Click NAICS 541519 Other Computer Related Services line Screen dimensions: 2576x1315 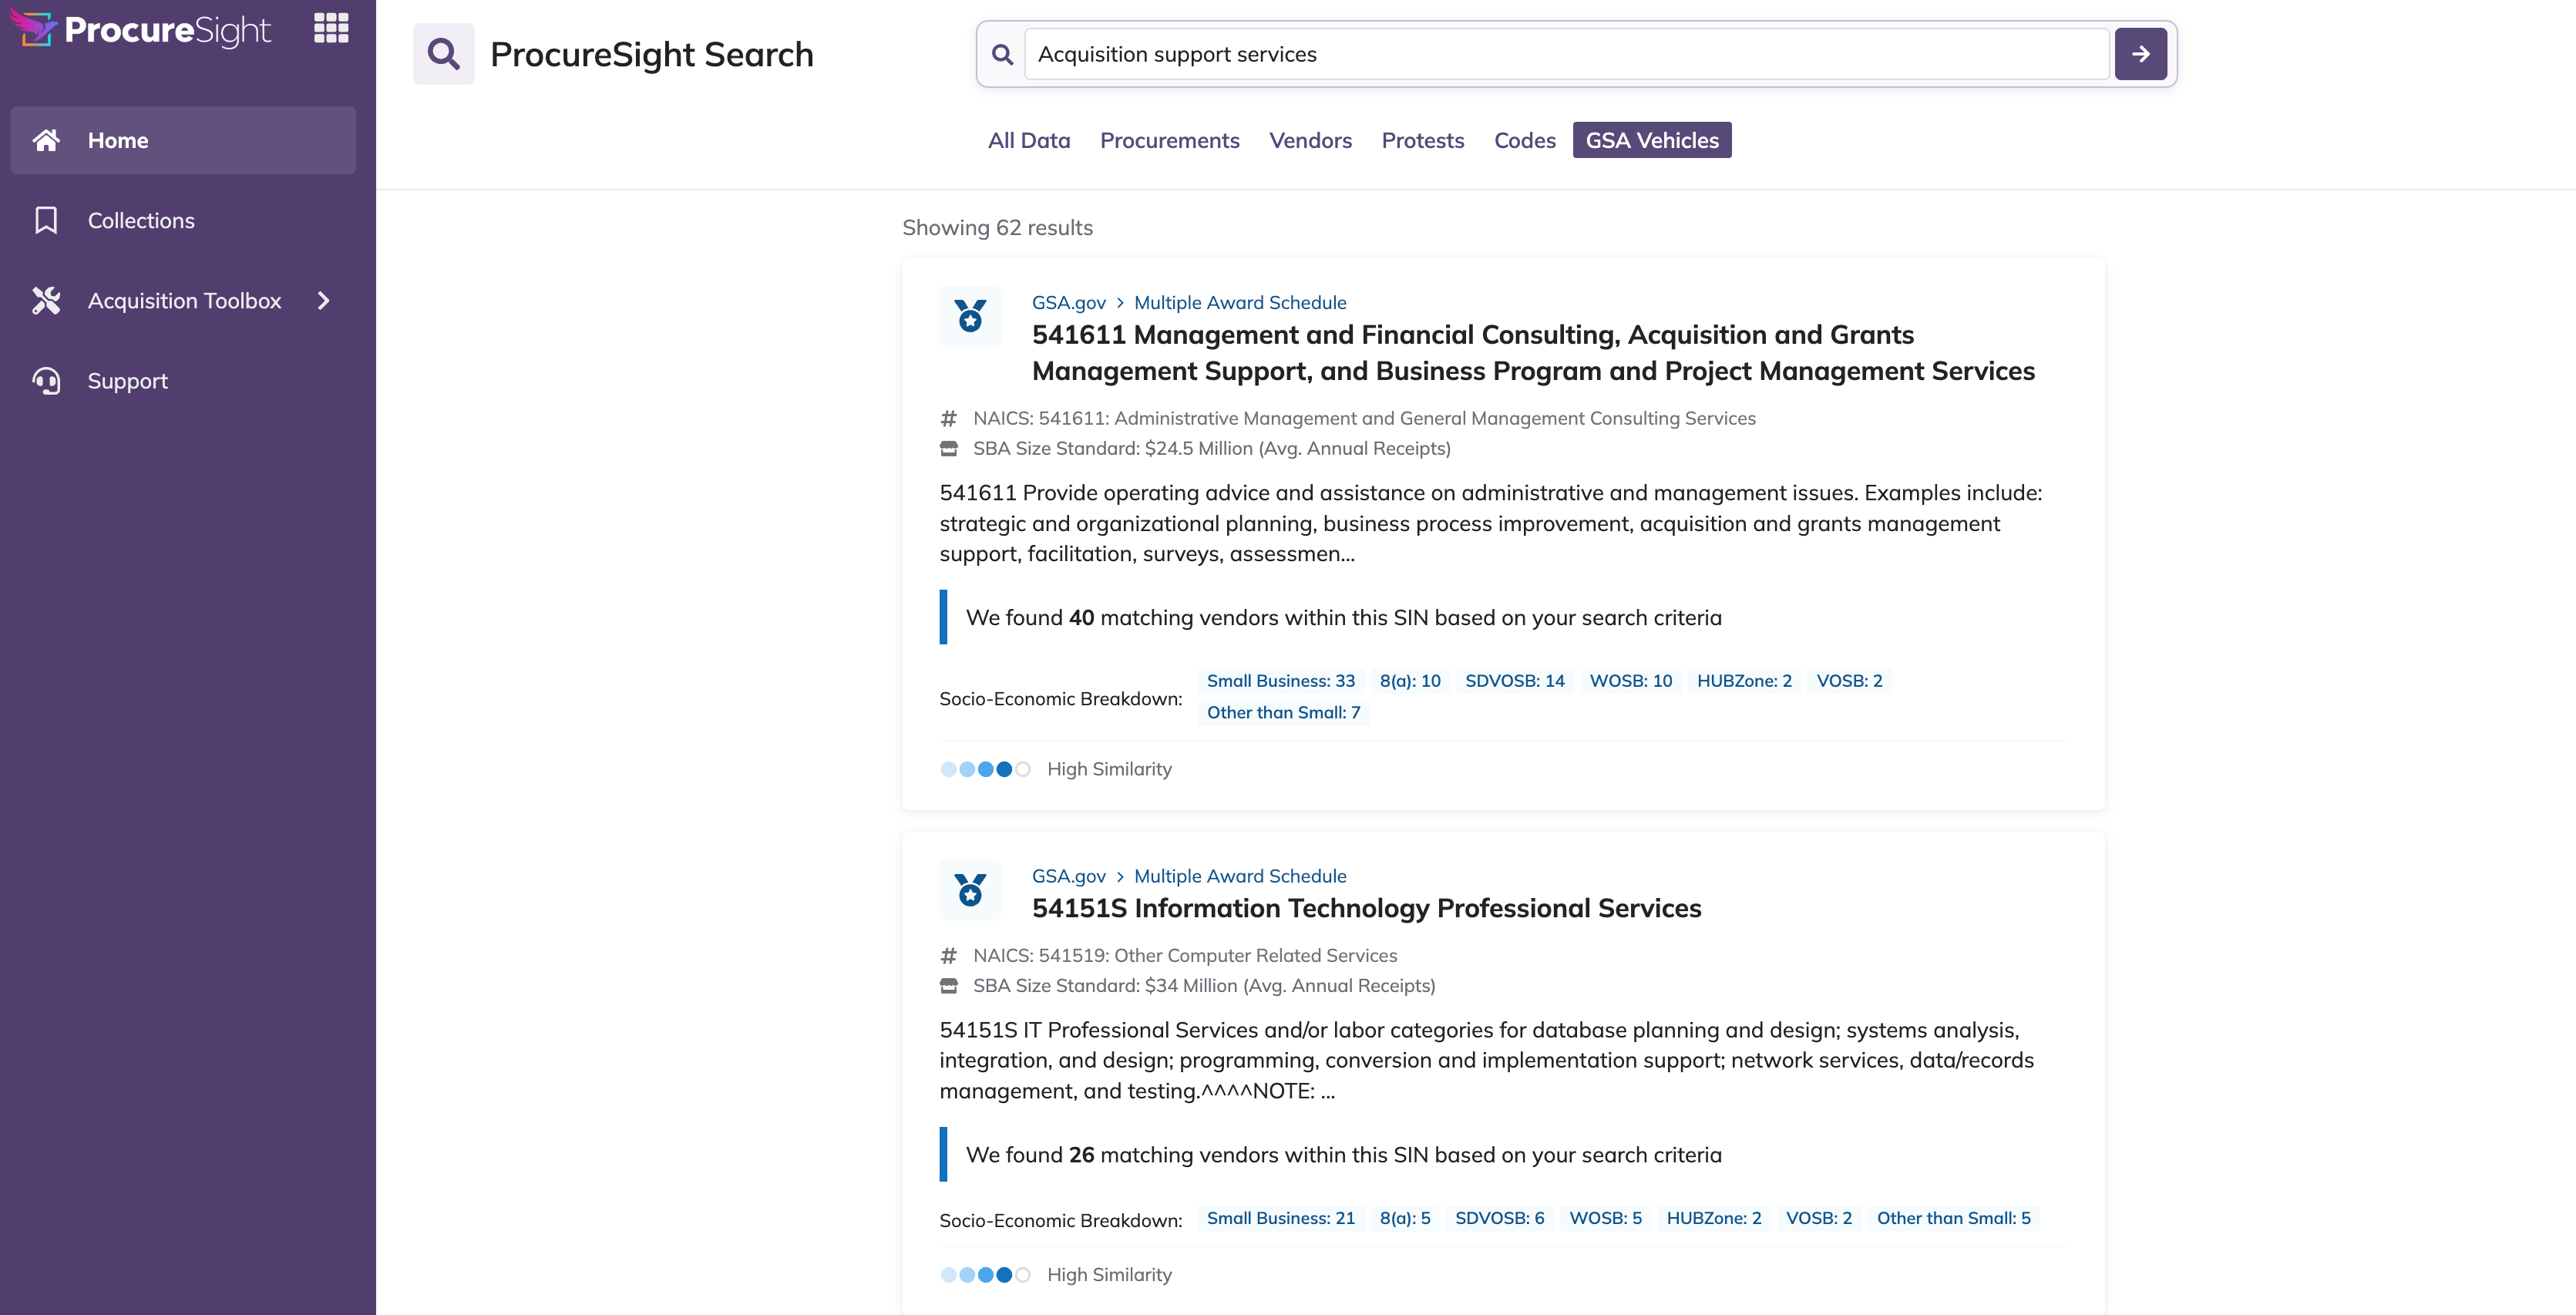tap(1185, 956)
